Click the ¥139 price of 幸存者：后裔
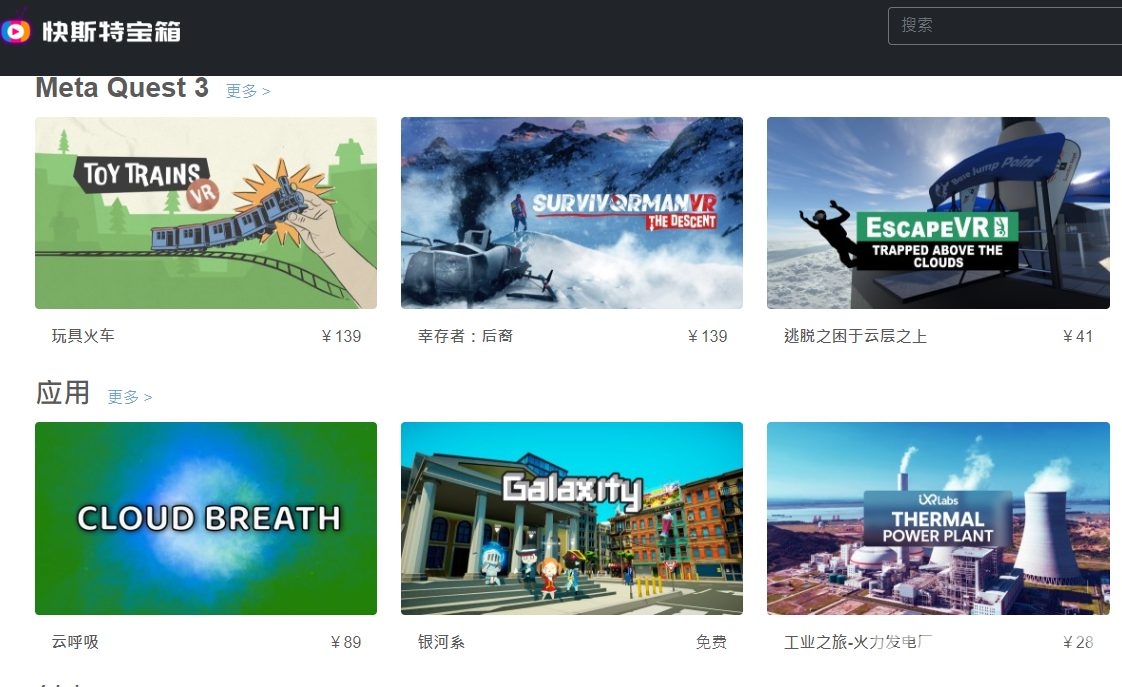The height and width of the screenshot is (687, 1122). pyautogui.click(x=707, y=336)
